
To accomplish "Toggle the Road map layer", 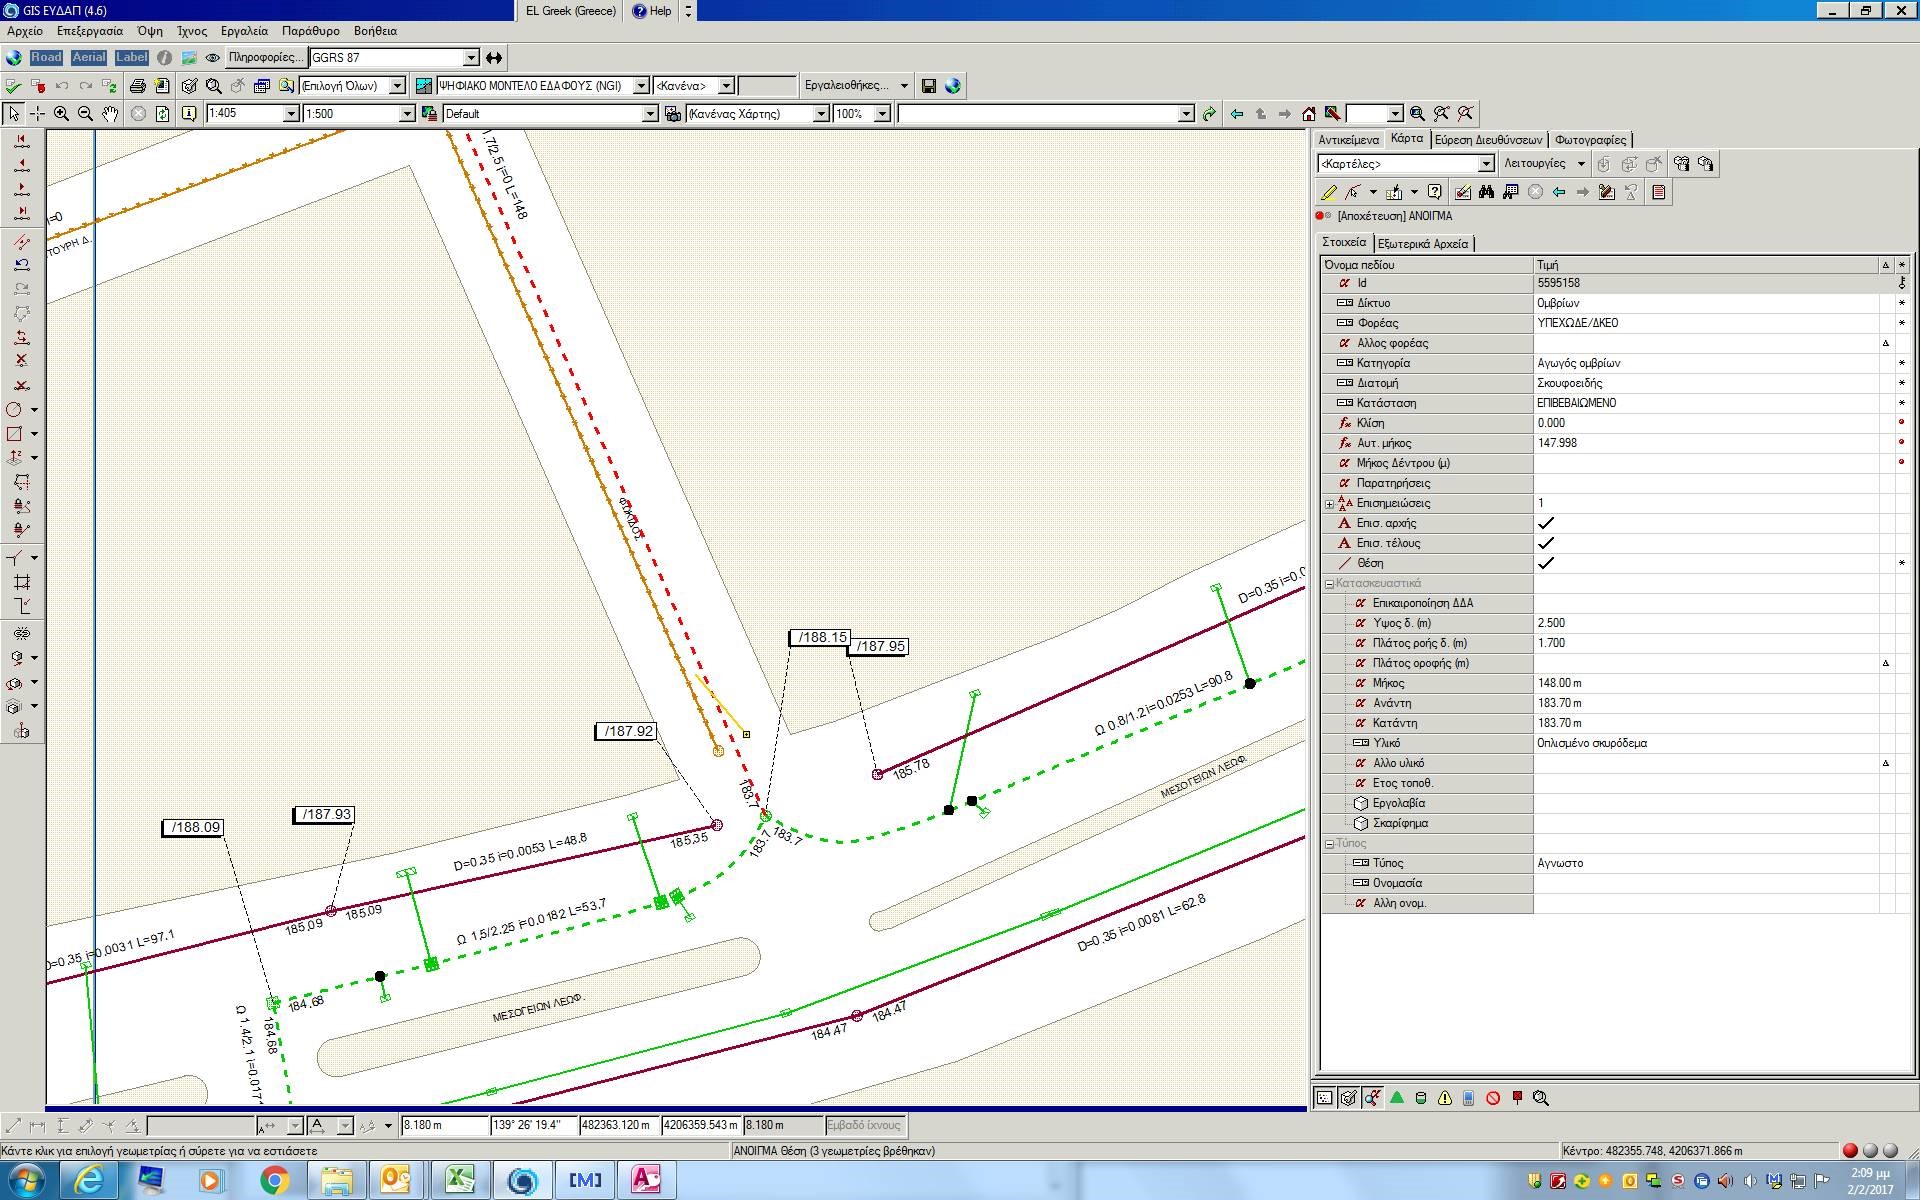I will [x=46, y=58].
